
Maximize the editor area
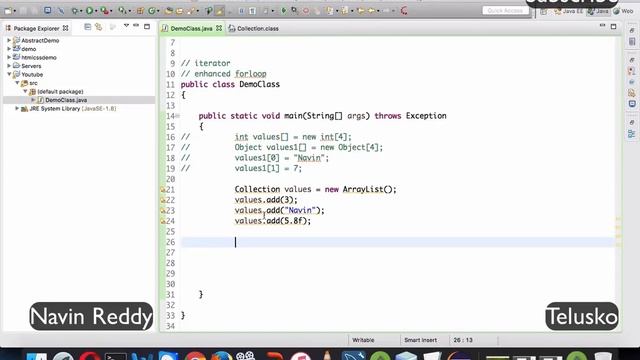(613, 27)
